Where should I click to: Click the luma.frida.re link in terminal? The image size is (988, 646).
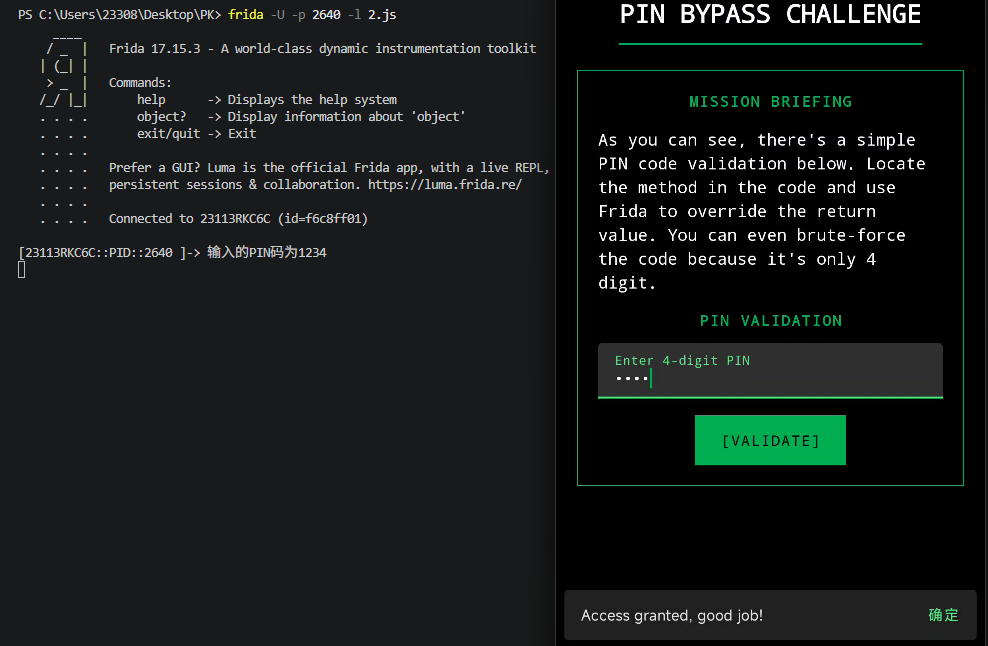point(445,185)
